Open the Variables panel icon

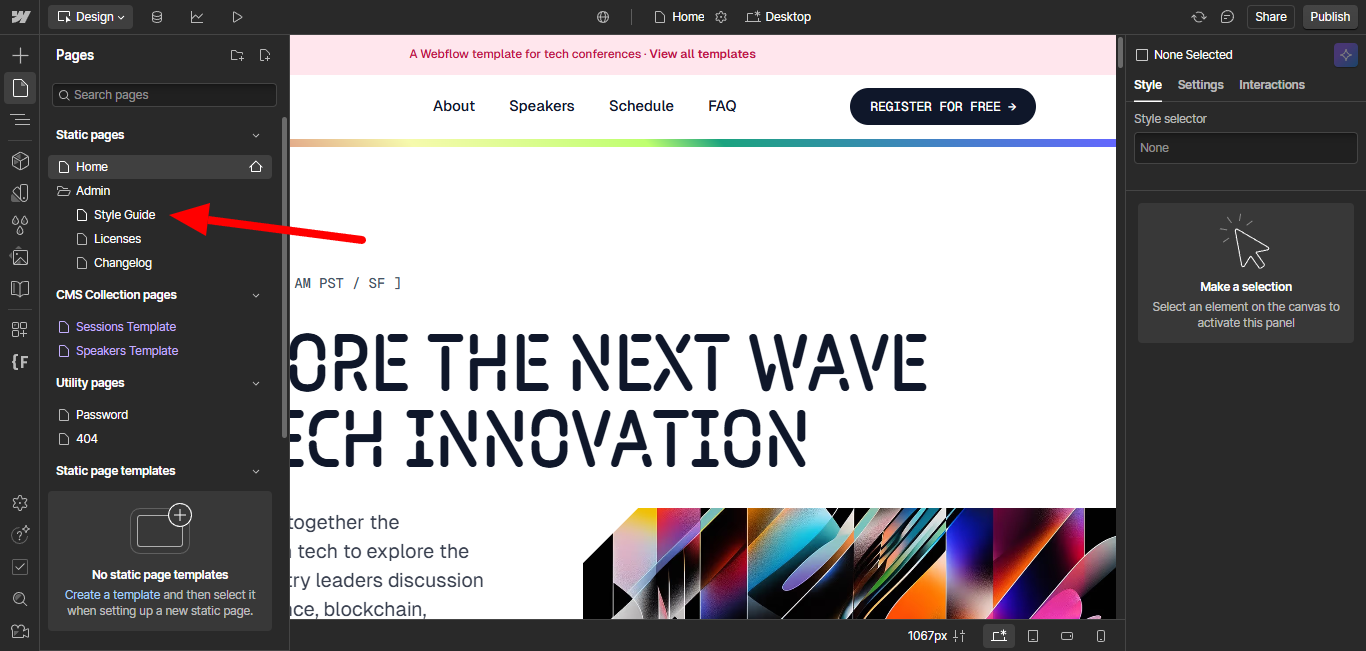(x=20, y=193)
